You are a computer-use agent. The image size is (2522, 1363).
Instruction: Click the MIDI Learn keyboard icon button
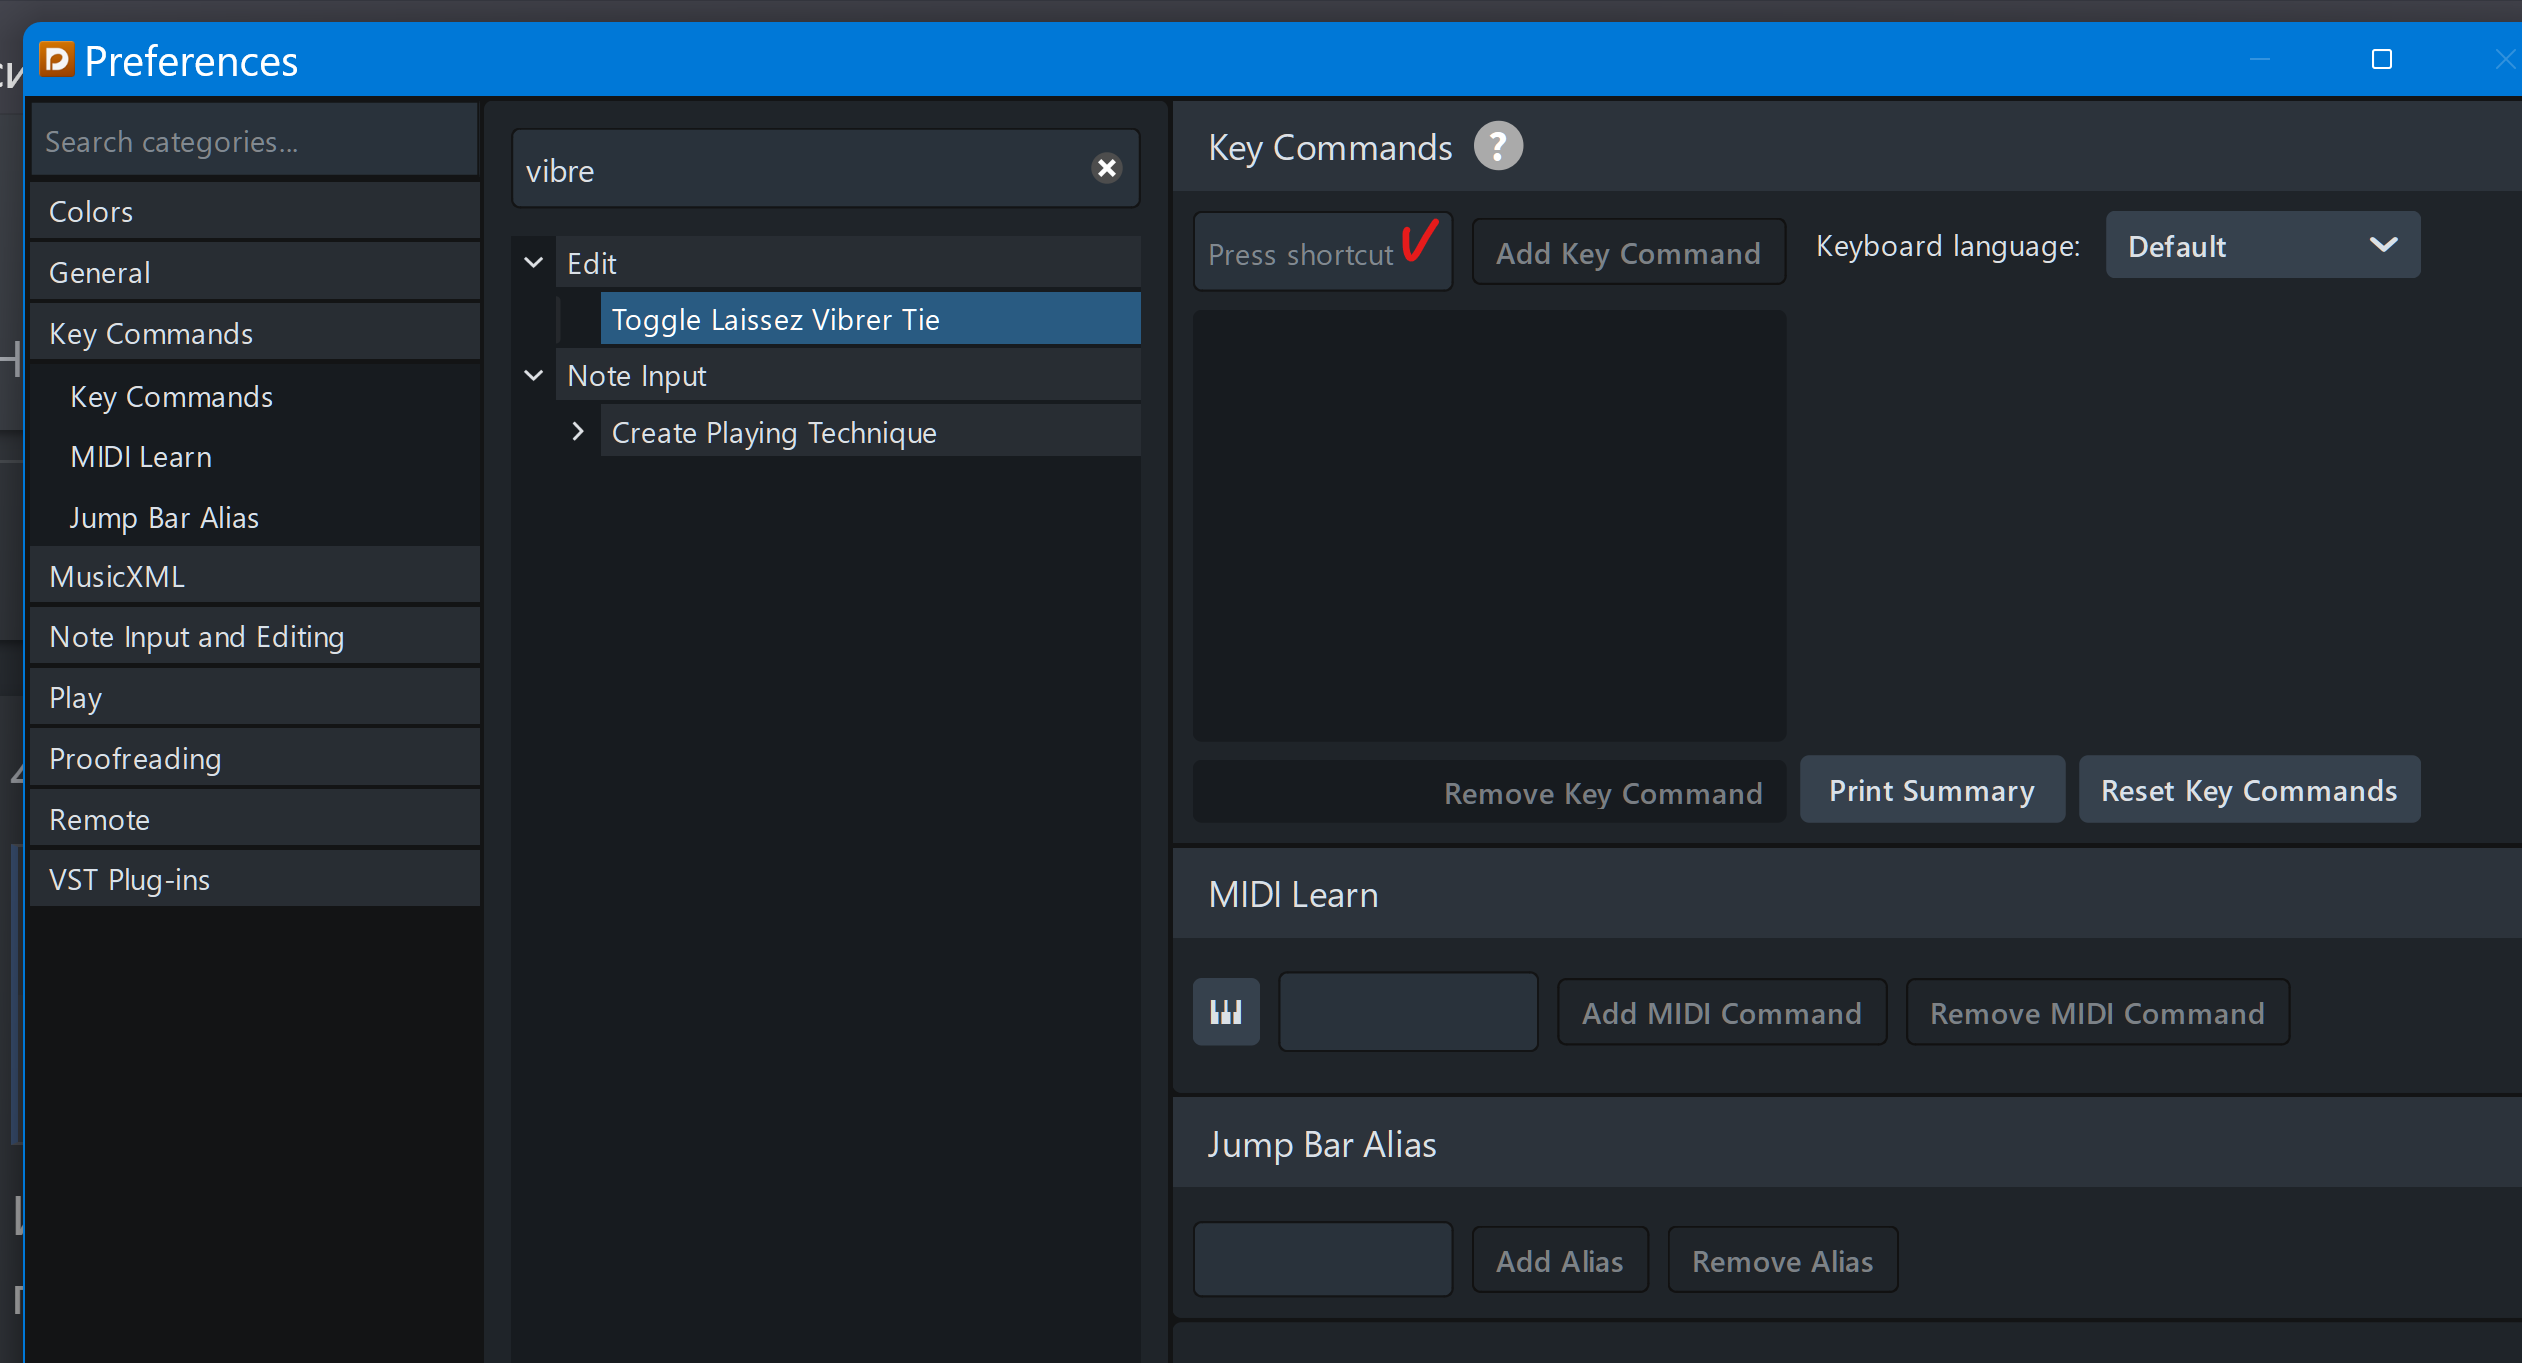click(1226, 1012)
